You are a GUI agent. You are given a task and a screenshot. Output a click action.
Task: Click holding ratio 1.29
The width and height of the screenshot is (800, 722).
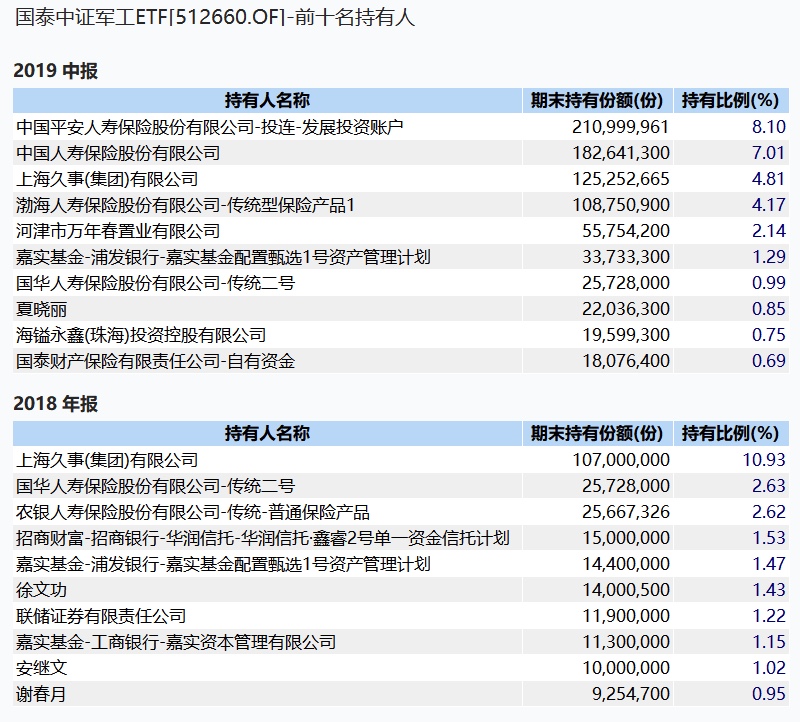pos(768,257)
